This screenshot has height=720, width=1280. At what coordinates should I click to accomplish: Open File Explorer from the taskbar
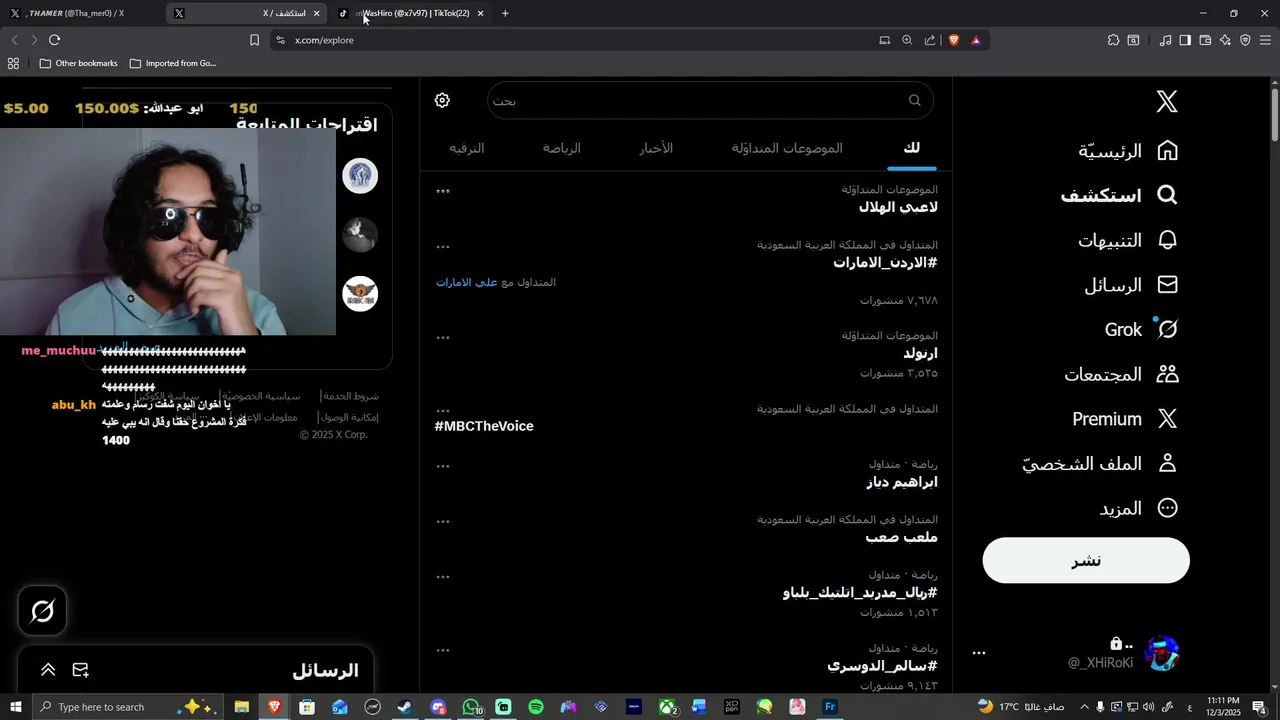[x=242, y=707]
